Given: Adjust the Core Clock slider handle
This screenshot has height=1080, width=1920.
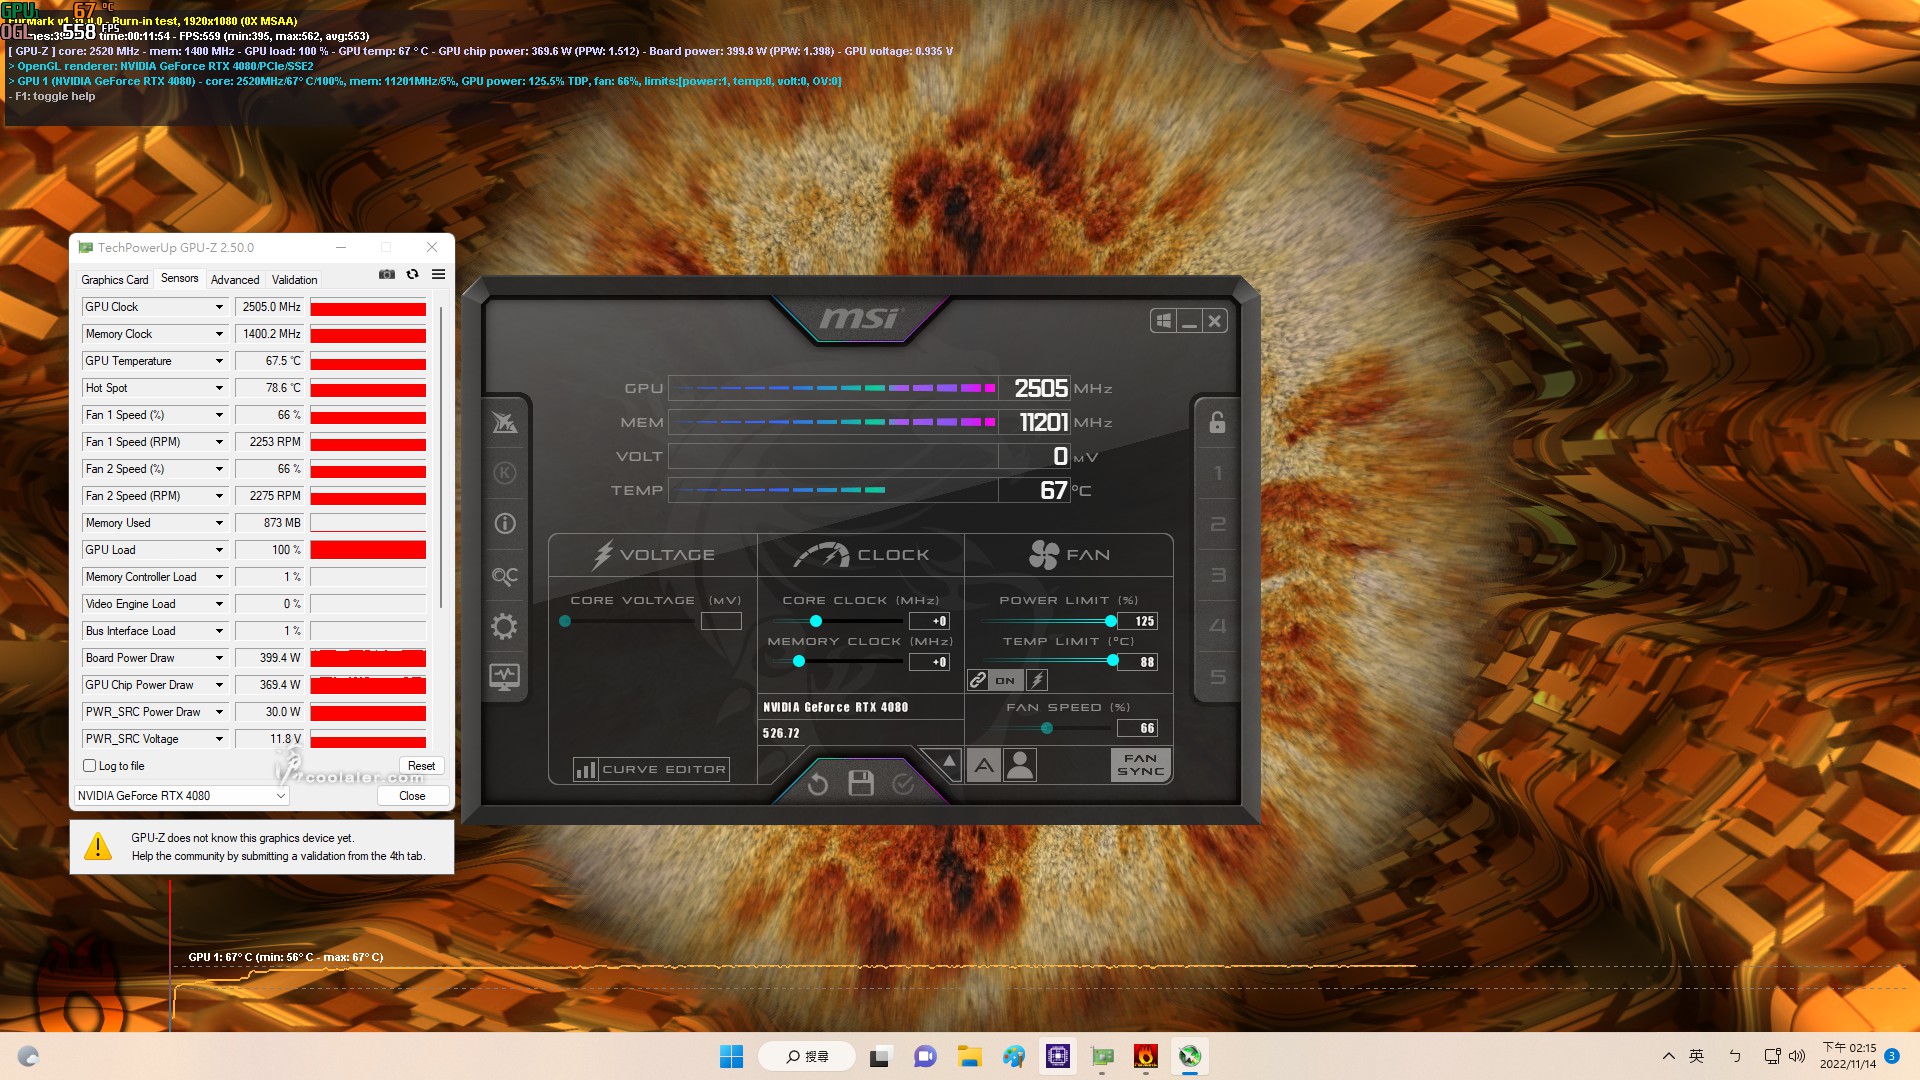Looking at the screenshot, I should pyautogui.click(x=816, y=621).
